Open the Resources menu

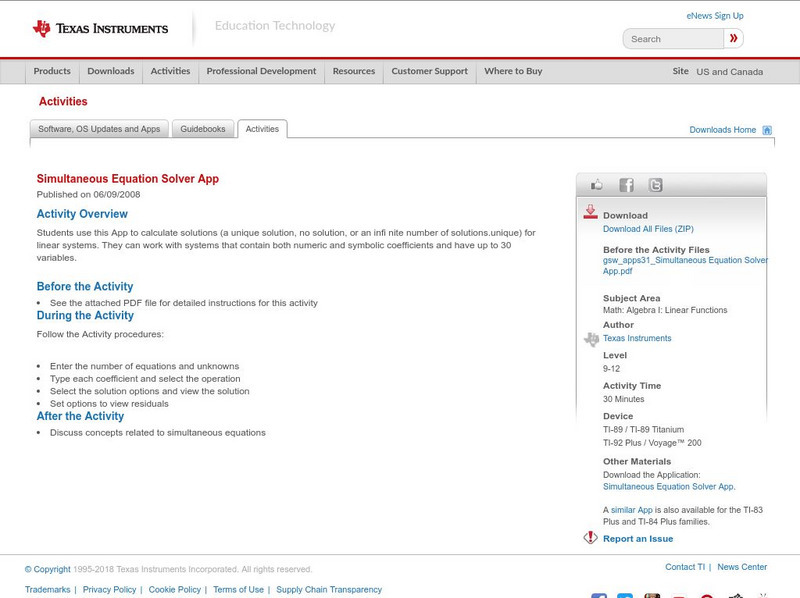[354, 71]
